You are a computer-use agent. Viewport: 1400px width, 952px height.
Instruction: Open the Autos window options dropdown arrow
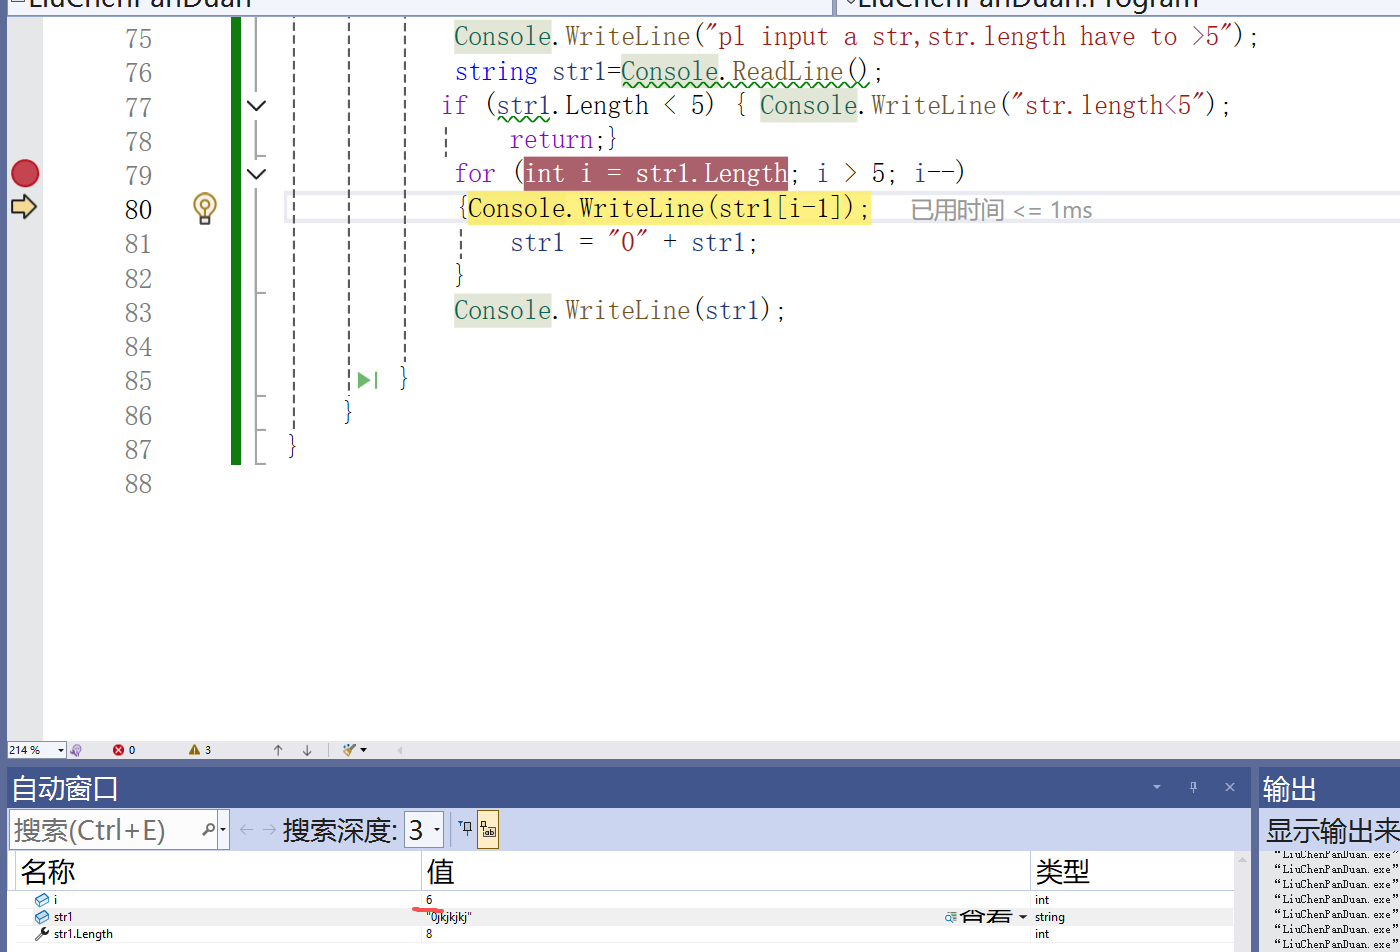click(1157, 788)
